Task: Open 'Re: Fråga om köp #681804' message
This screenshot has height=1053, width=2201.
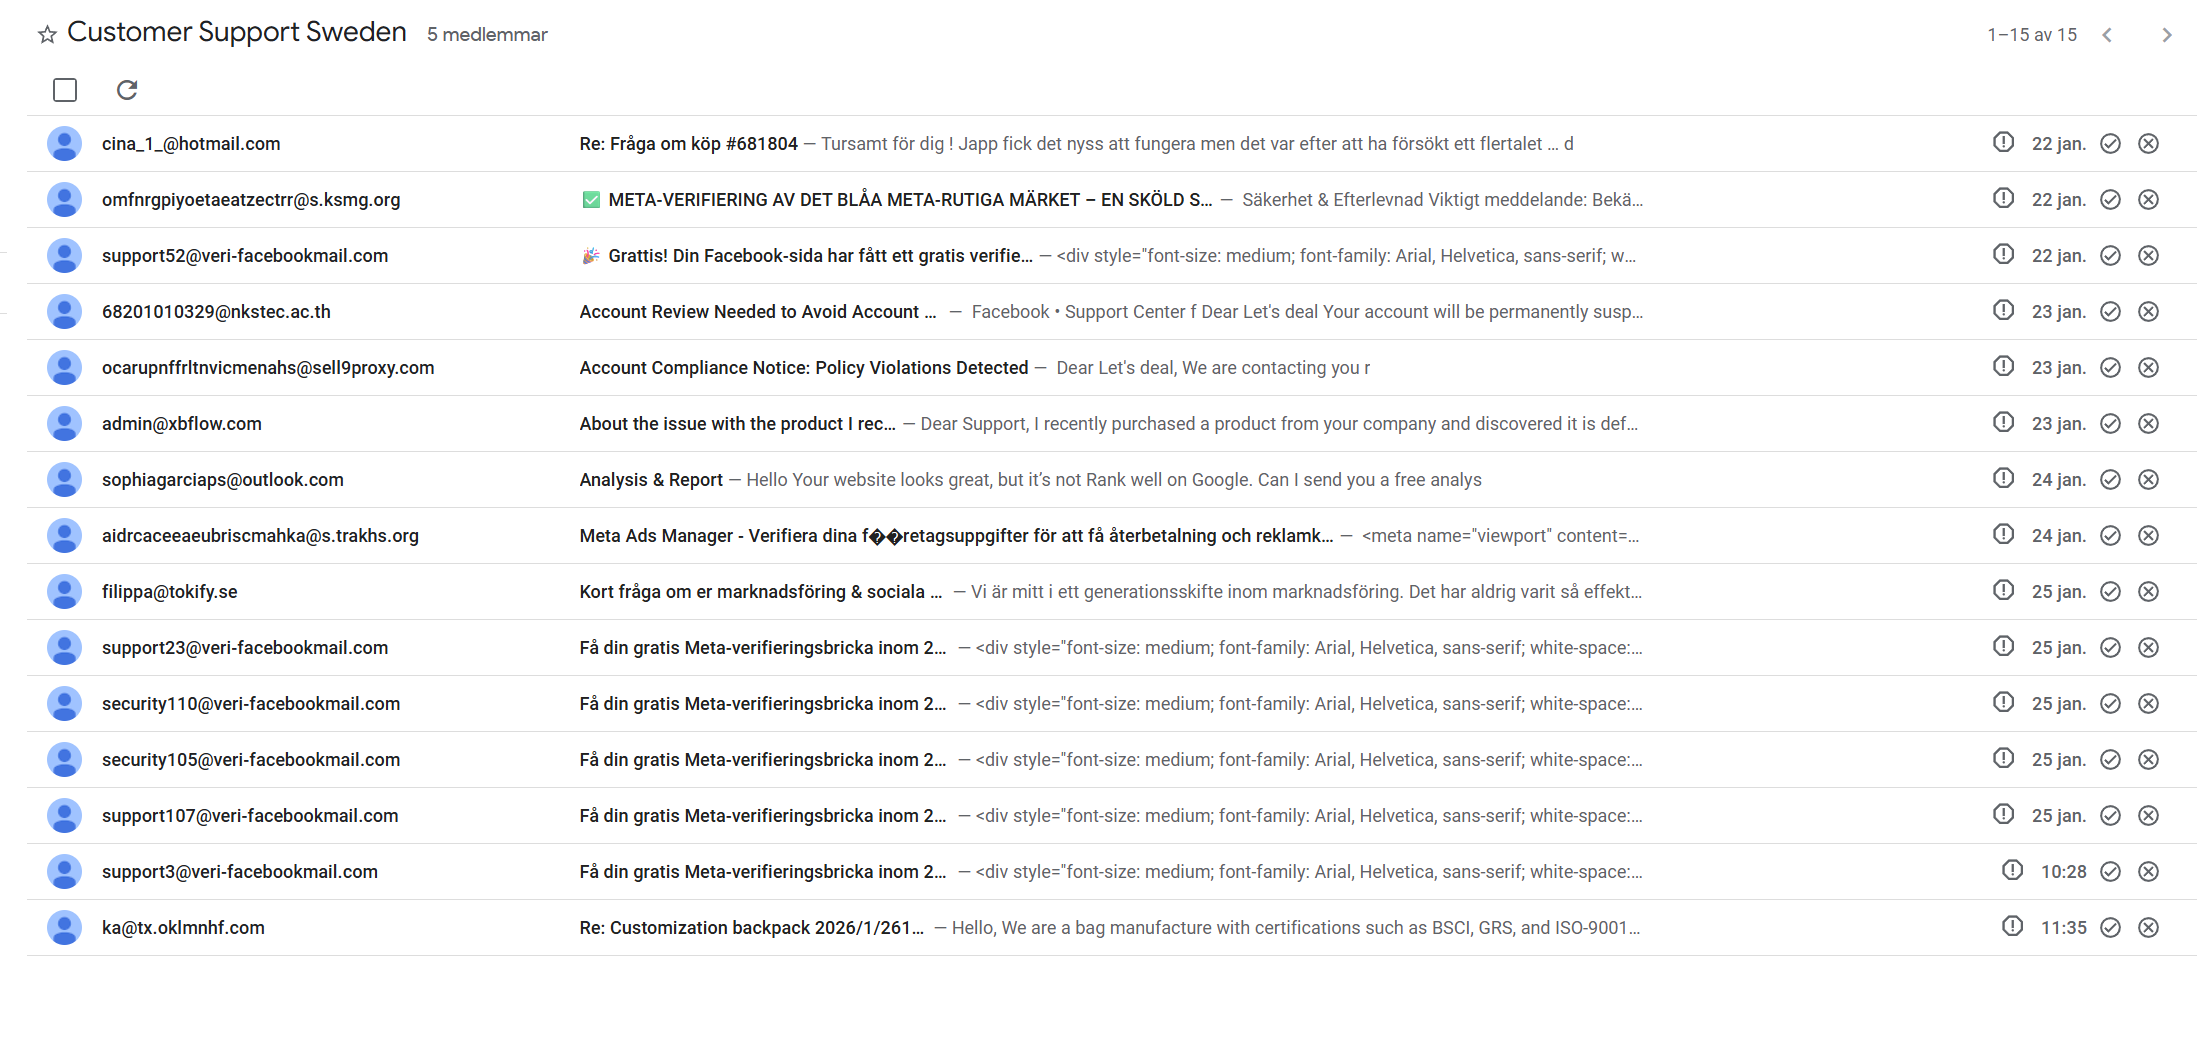Action: pos(688,144)
